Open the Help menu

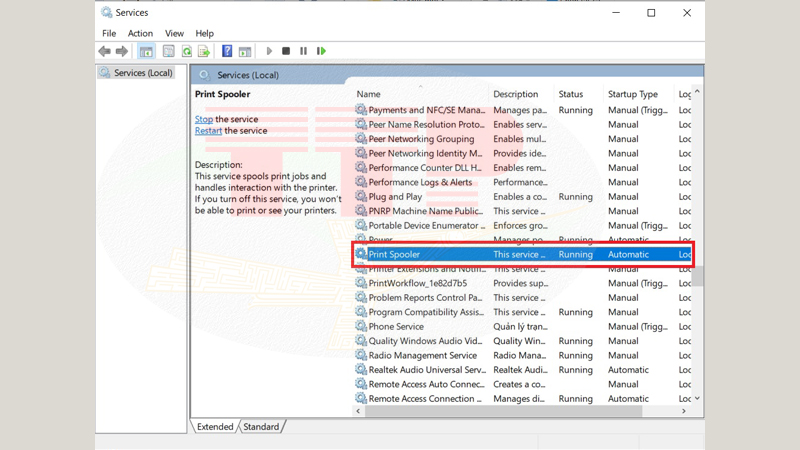[x=204, y=33]
